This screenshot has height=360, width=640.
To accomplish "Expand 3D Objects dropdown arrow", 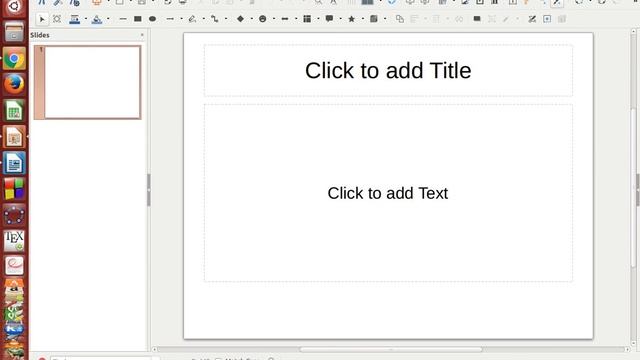I will [x=385, y=19].
